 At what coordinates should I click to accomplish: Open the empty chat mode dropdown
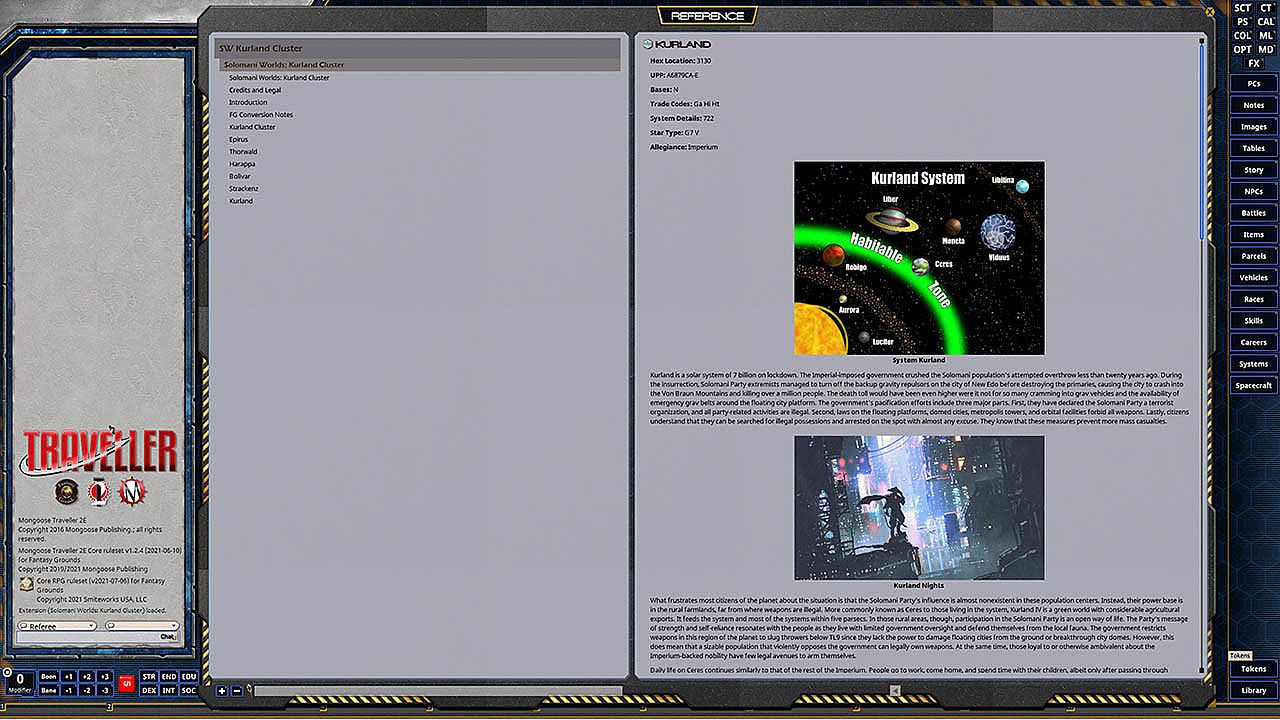142,626
